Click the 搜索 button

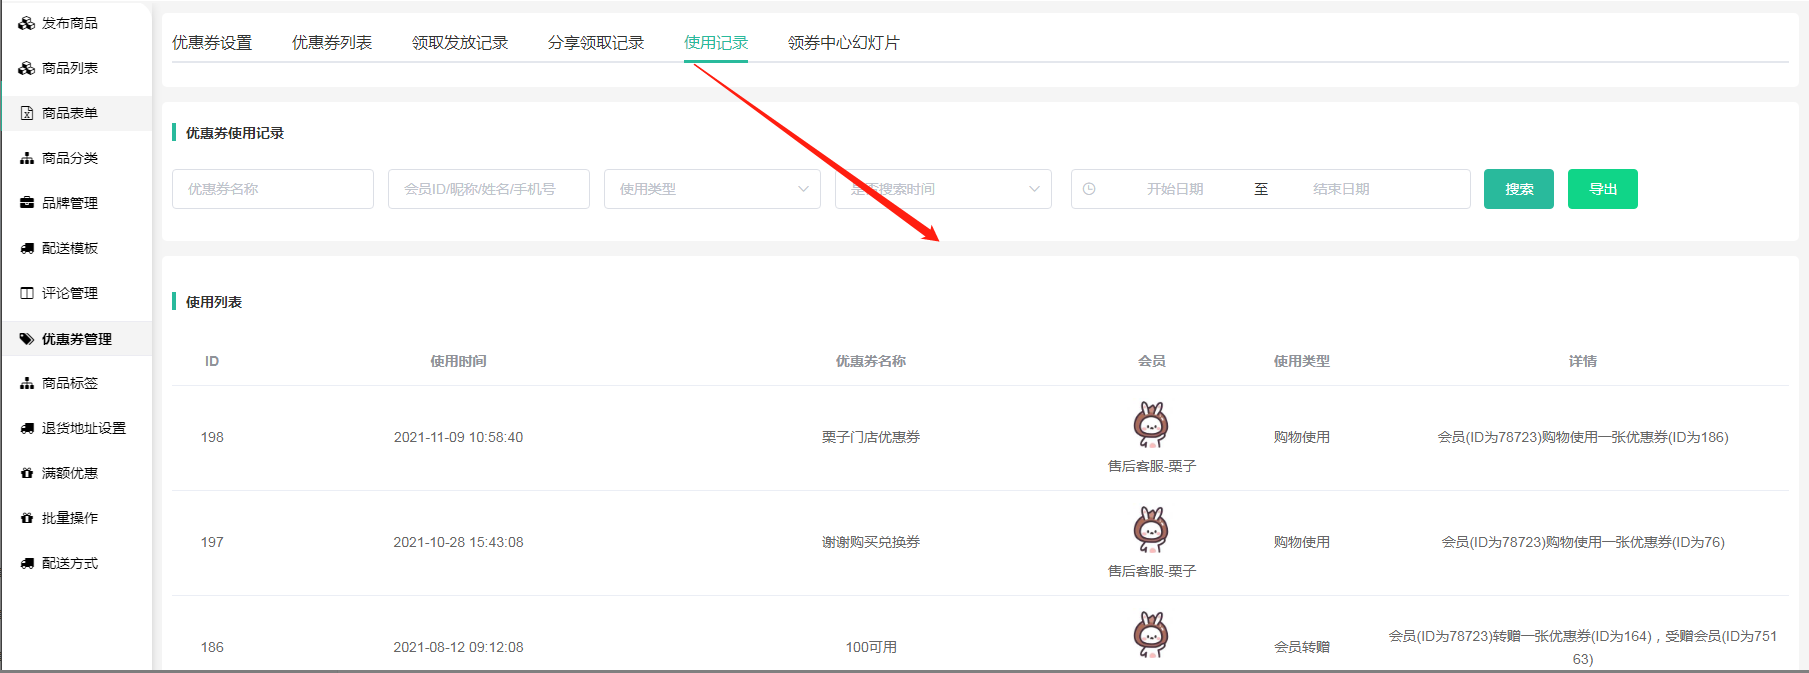(x=1518, y=189)
